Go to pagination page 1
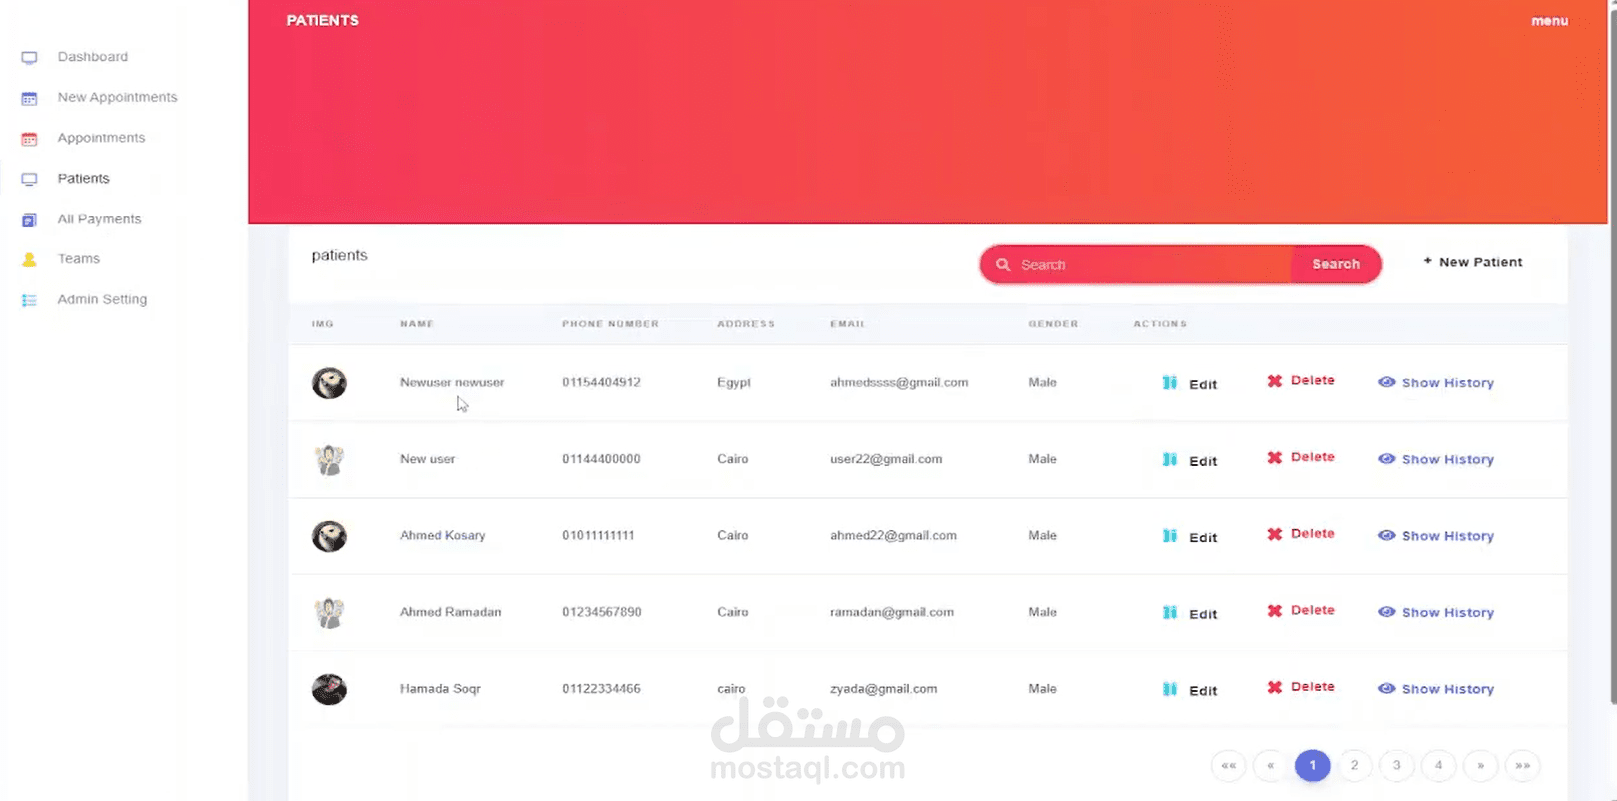Viewport: 1617px width, 801px height. coord(1312,765)
